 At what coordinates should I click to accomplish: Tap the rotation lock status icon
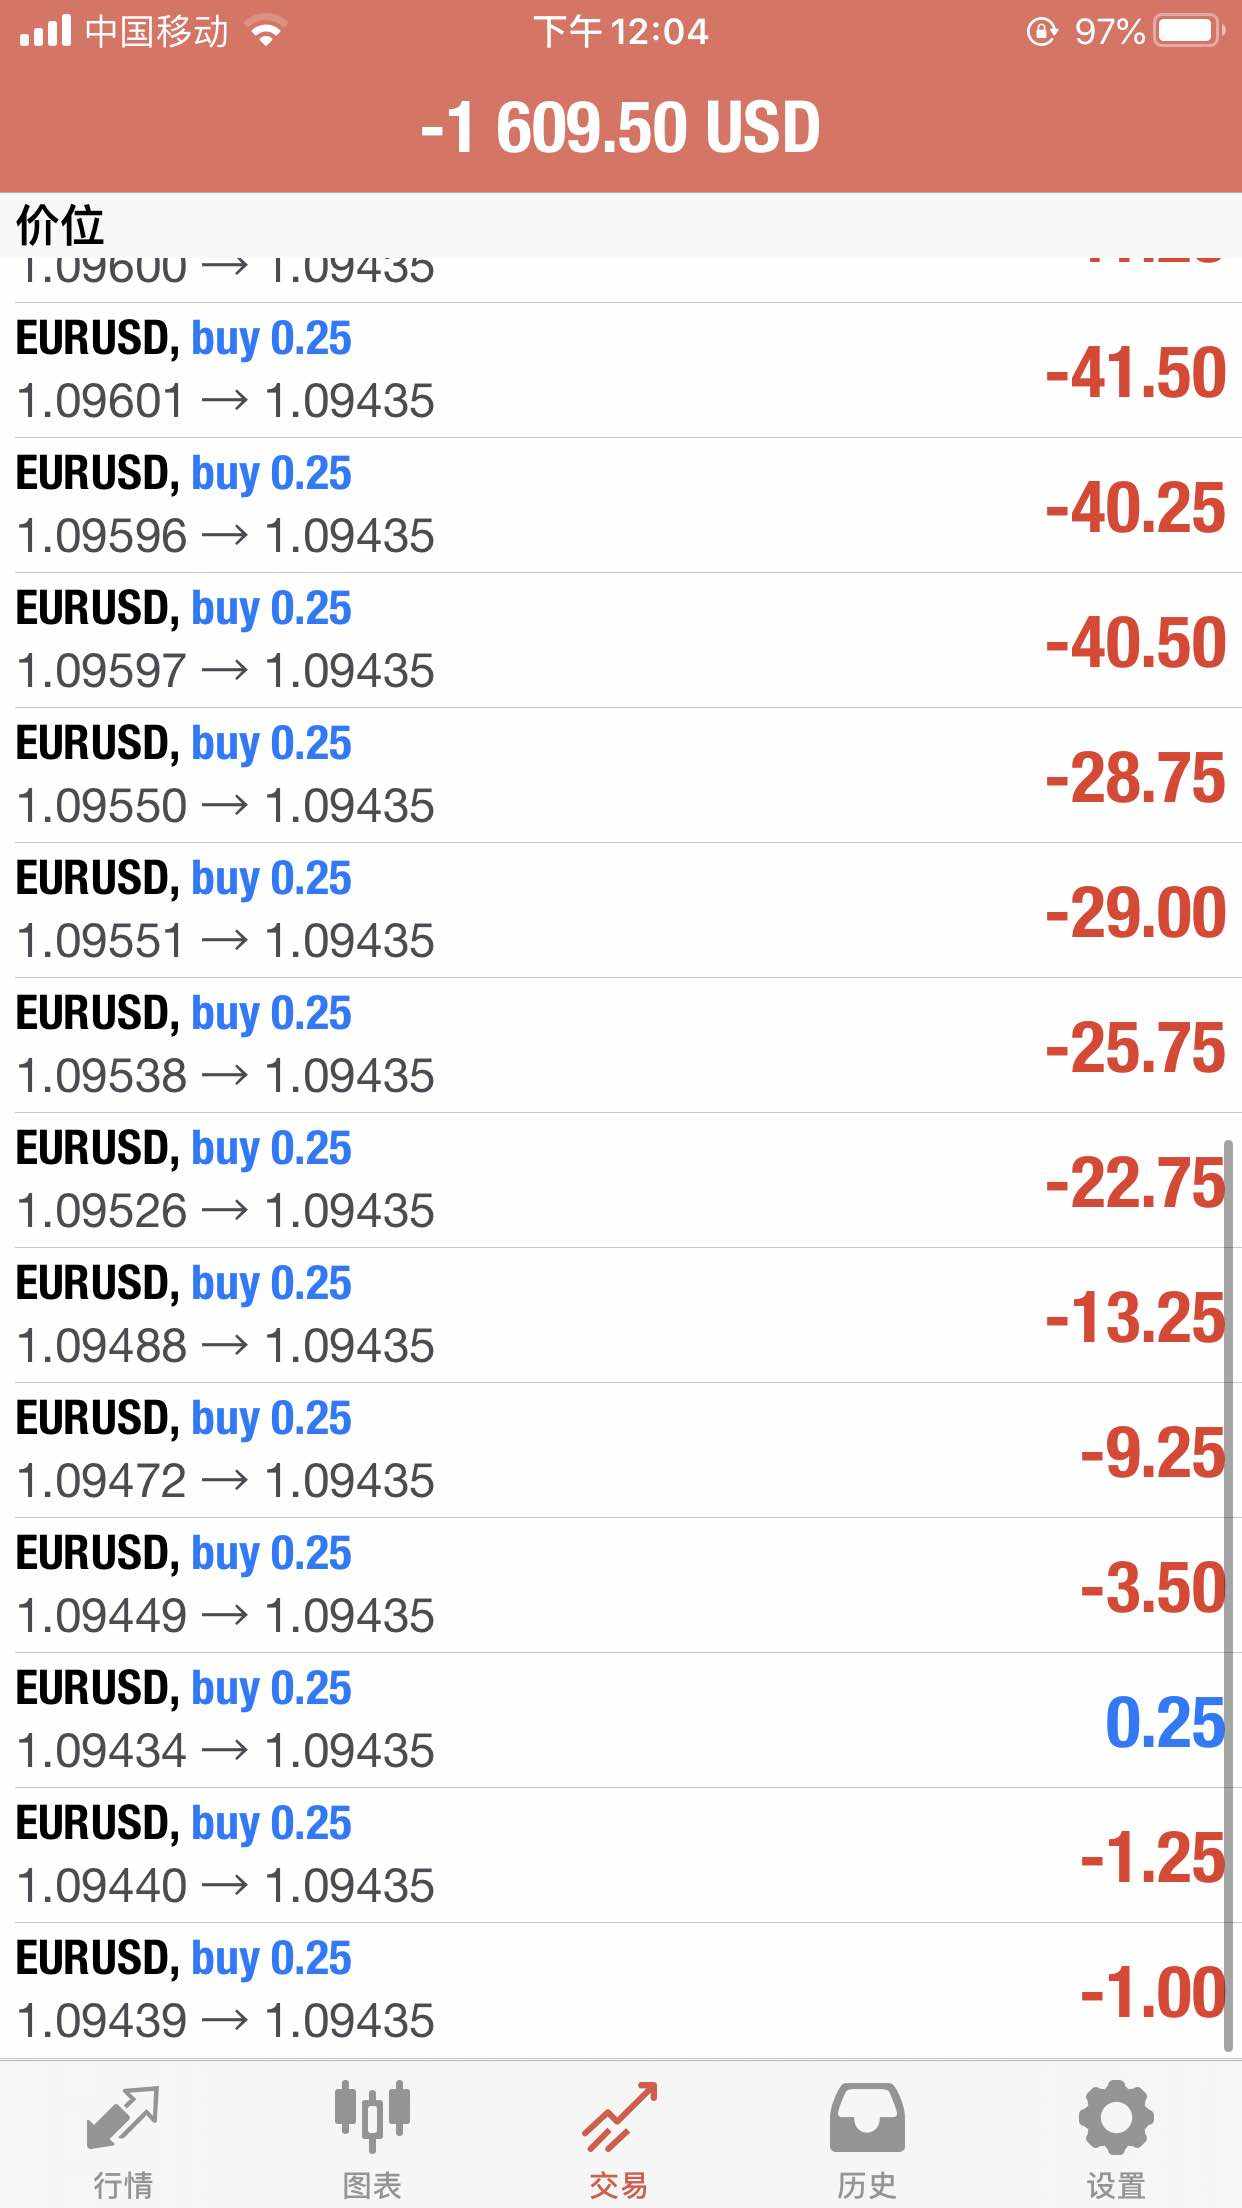1041,31
